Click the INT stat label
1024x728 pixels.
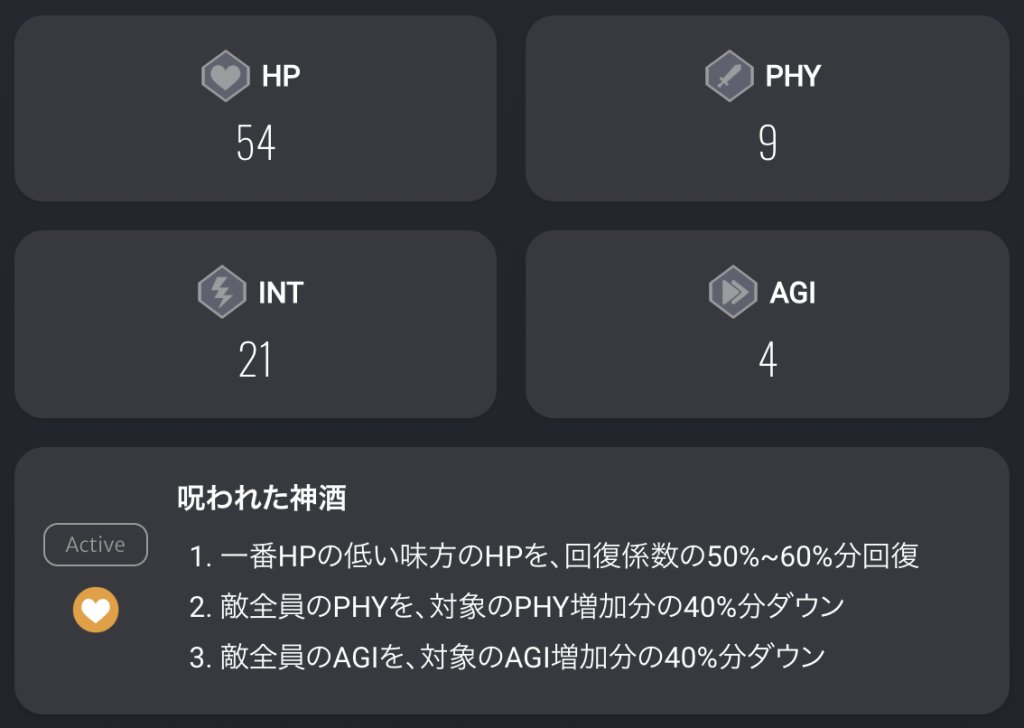(x=280, y=294)
